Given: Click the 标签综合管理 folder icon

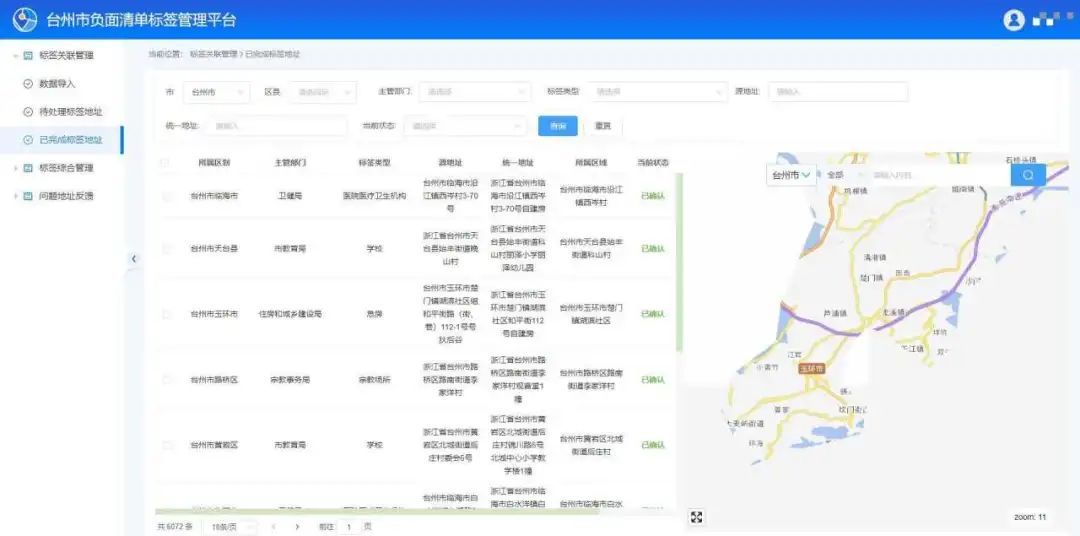Looking at the screenshot, I should point(28,168).
